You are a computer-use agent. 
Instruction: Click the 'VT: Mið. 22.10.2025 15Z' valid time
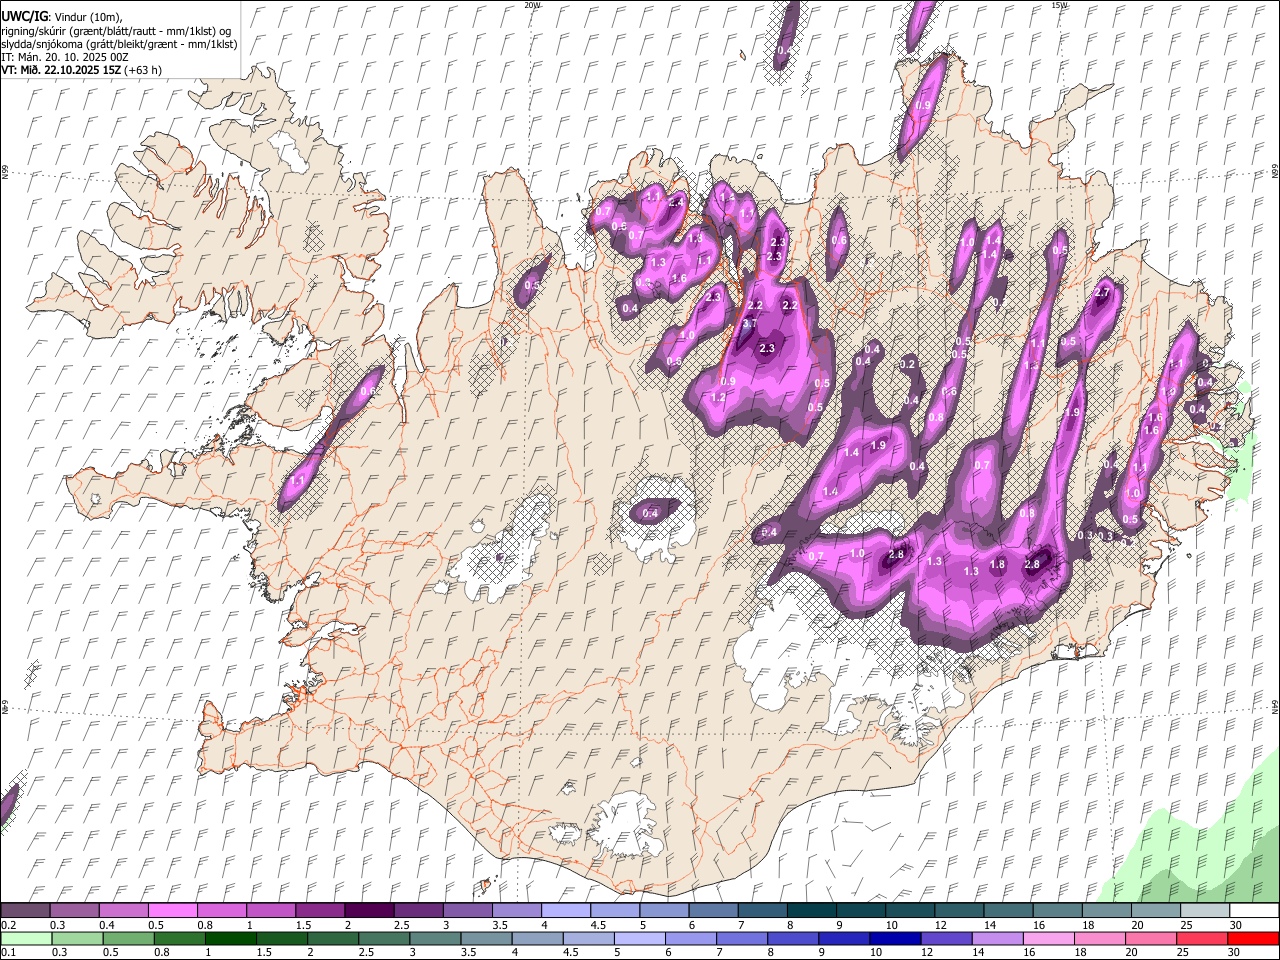pos(61,70)
